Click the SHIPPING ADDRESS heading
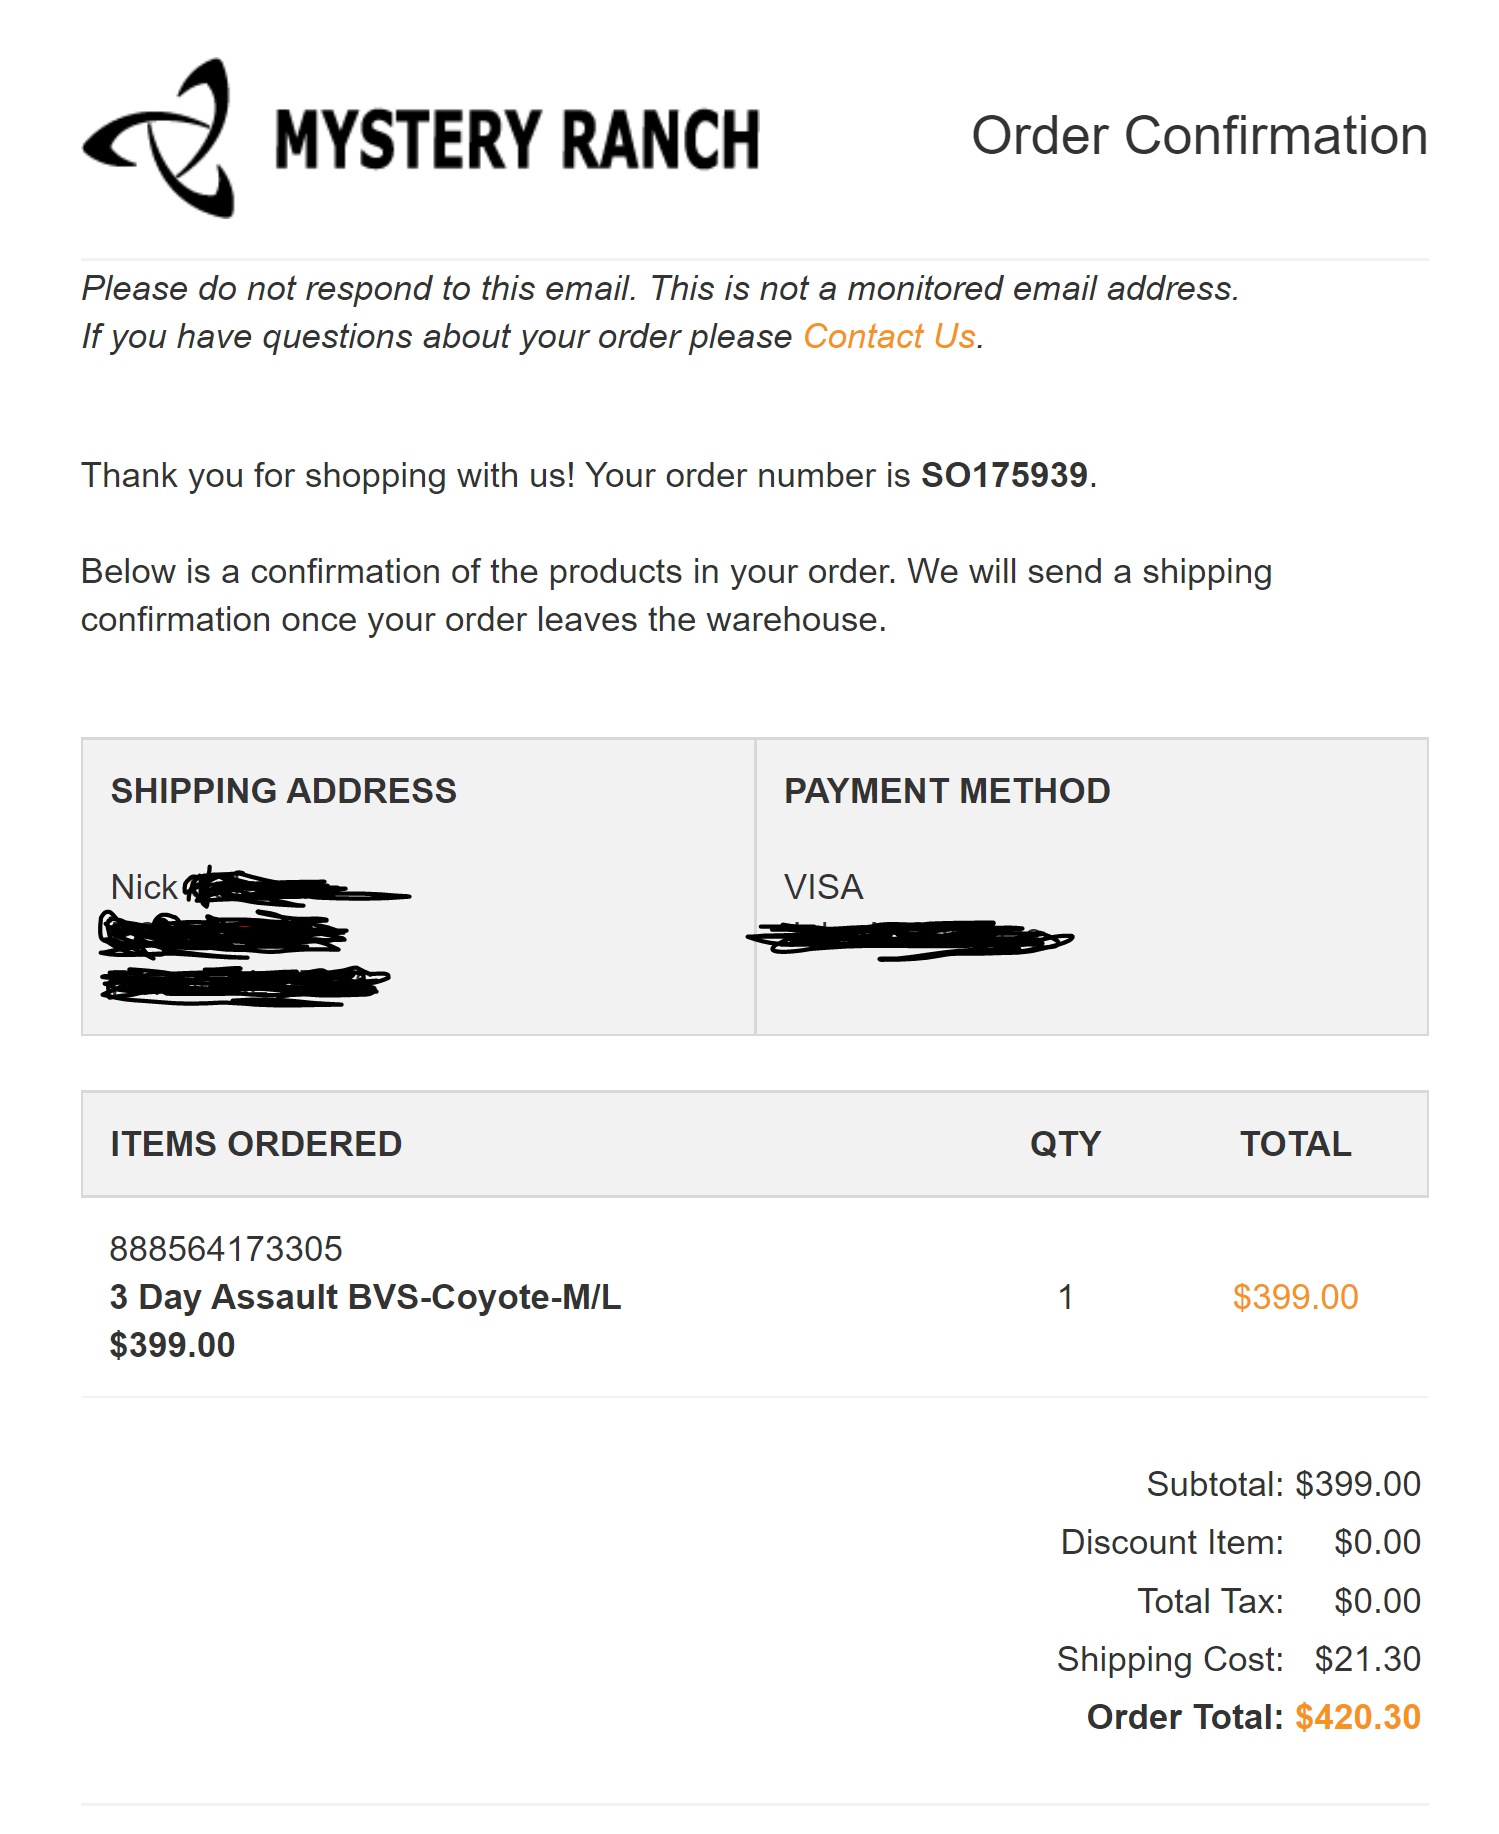 pos(284,791)
